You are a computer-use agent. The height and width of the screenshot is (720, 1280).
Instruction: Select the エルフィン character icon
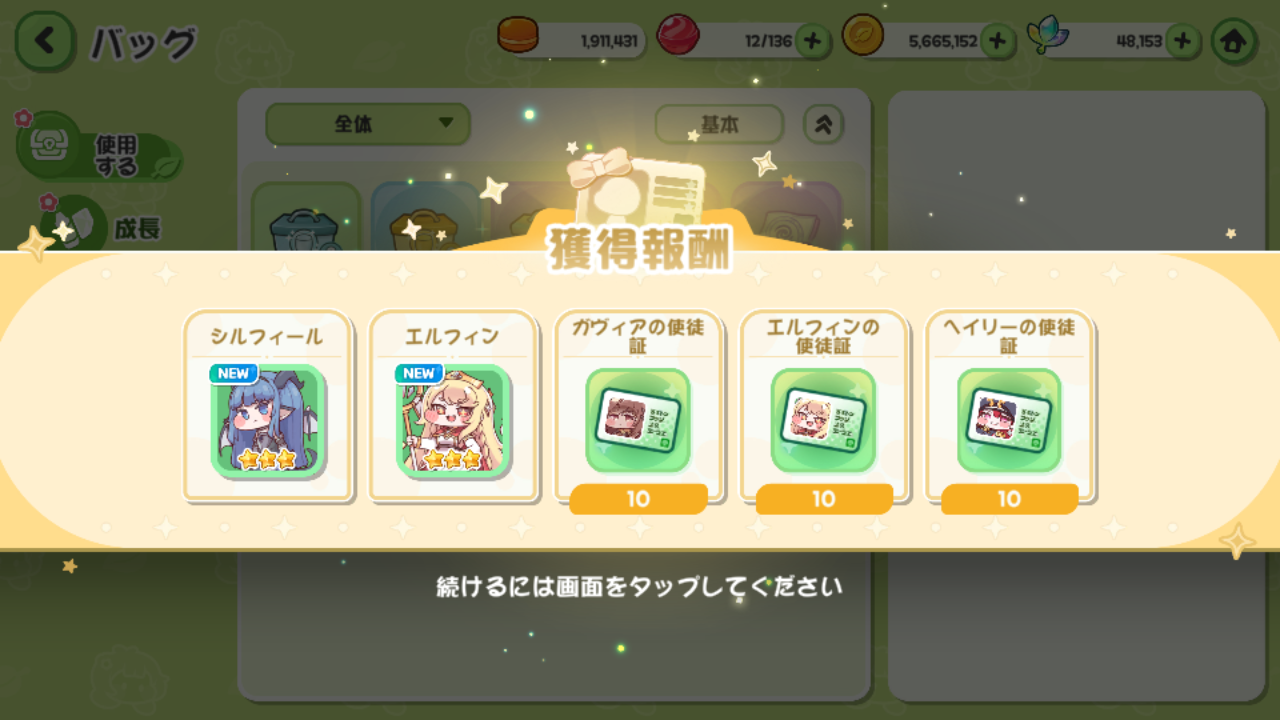click(x=454, y=420)
